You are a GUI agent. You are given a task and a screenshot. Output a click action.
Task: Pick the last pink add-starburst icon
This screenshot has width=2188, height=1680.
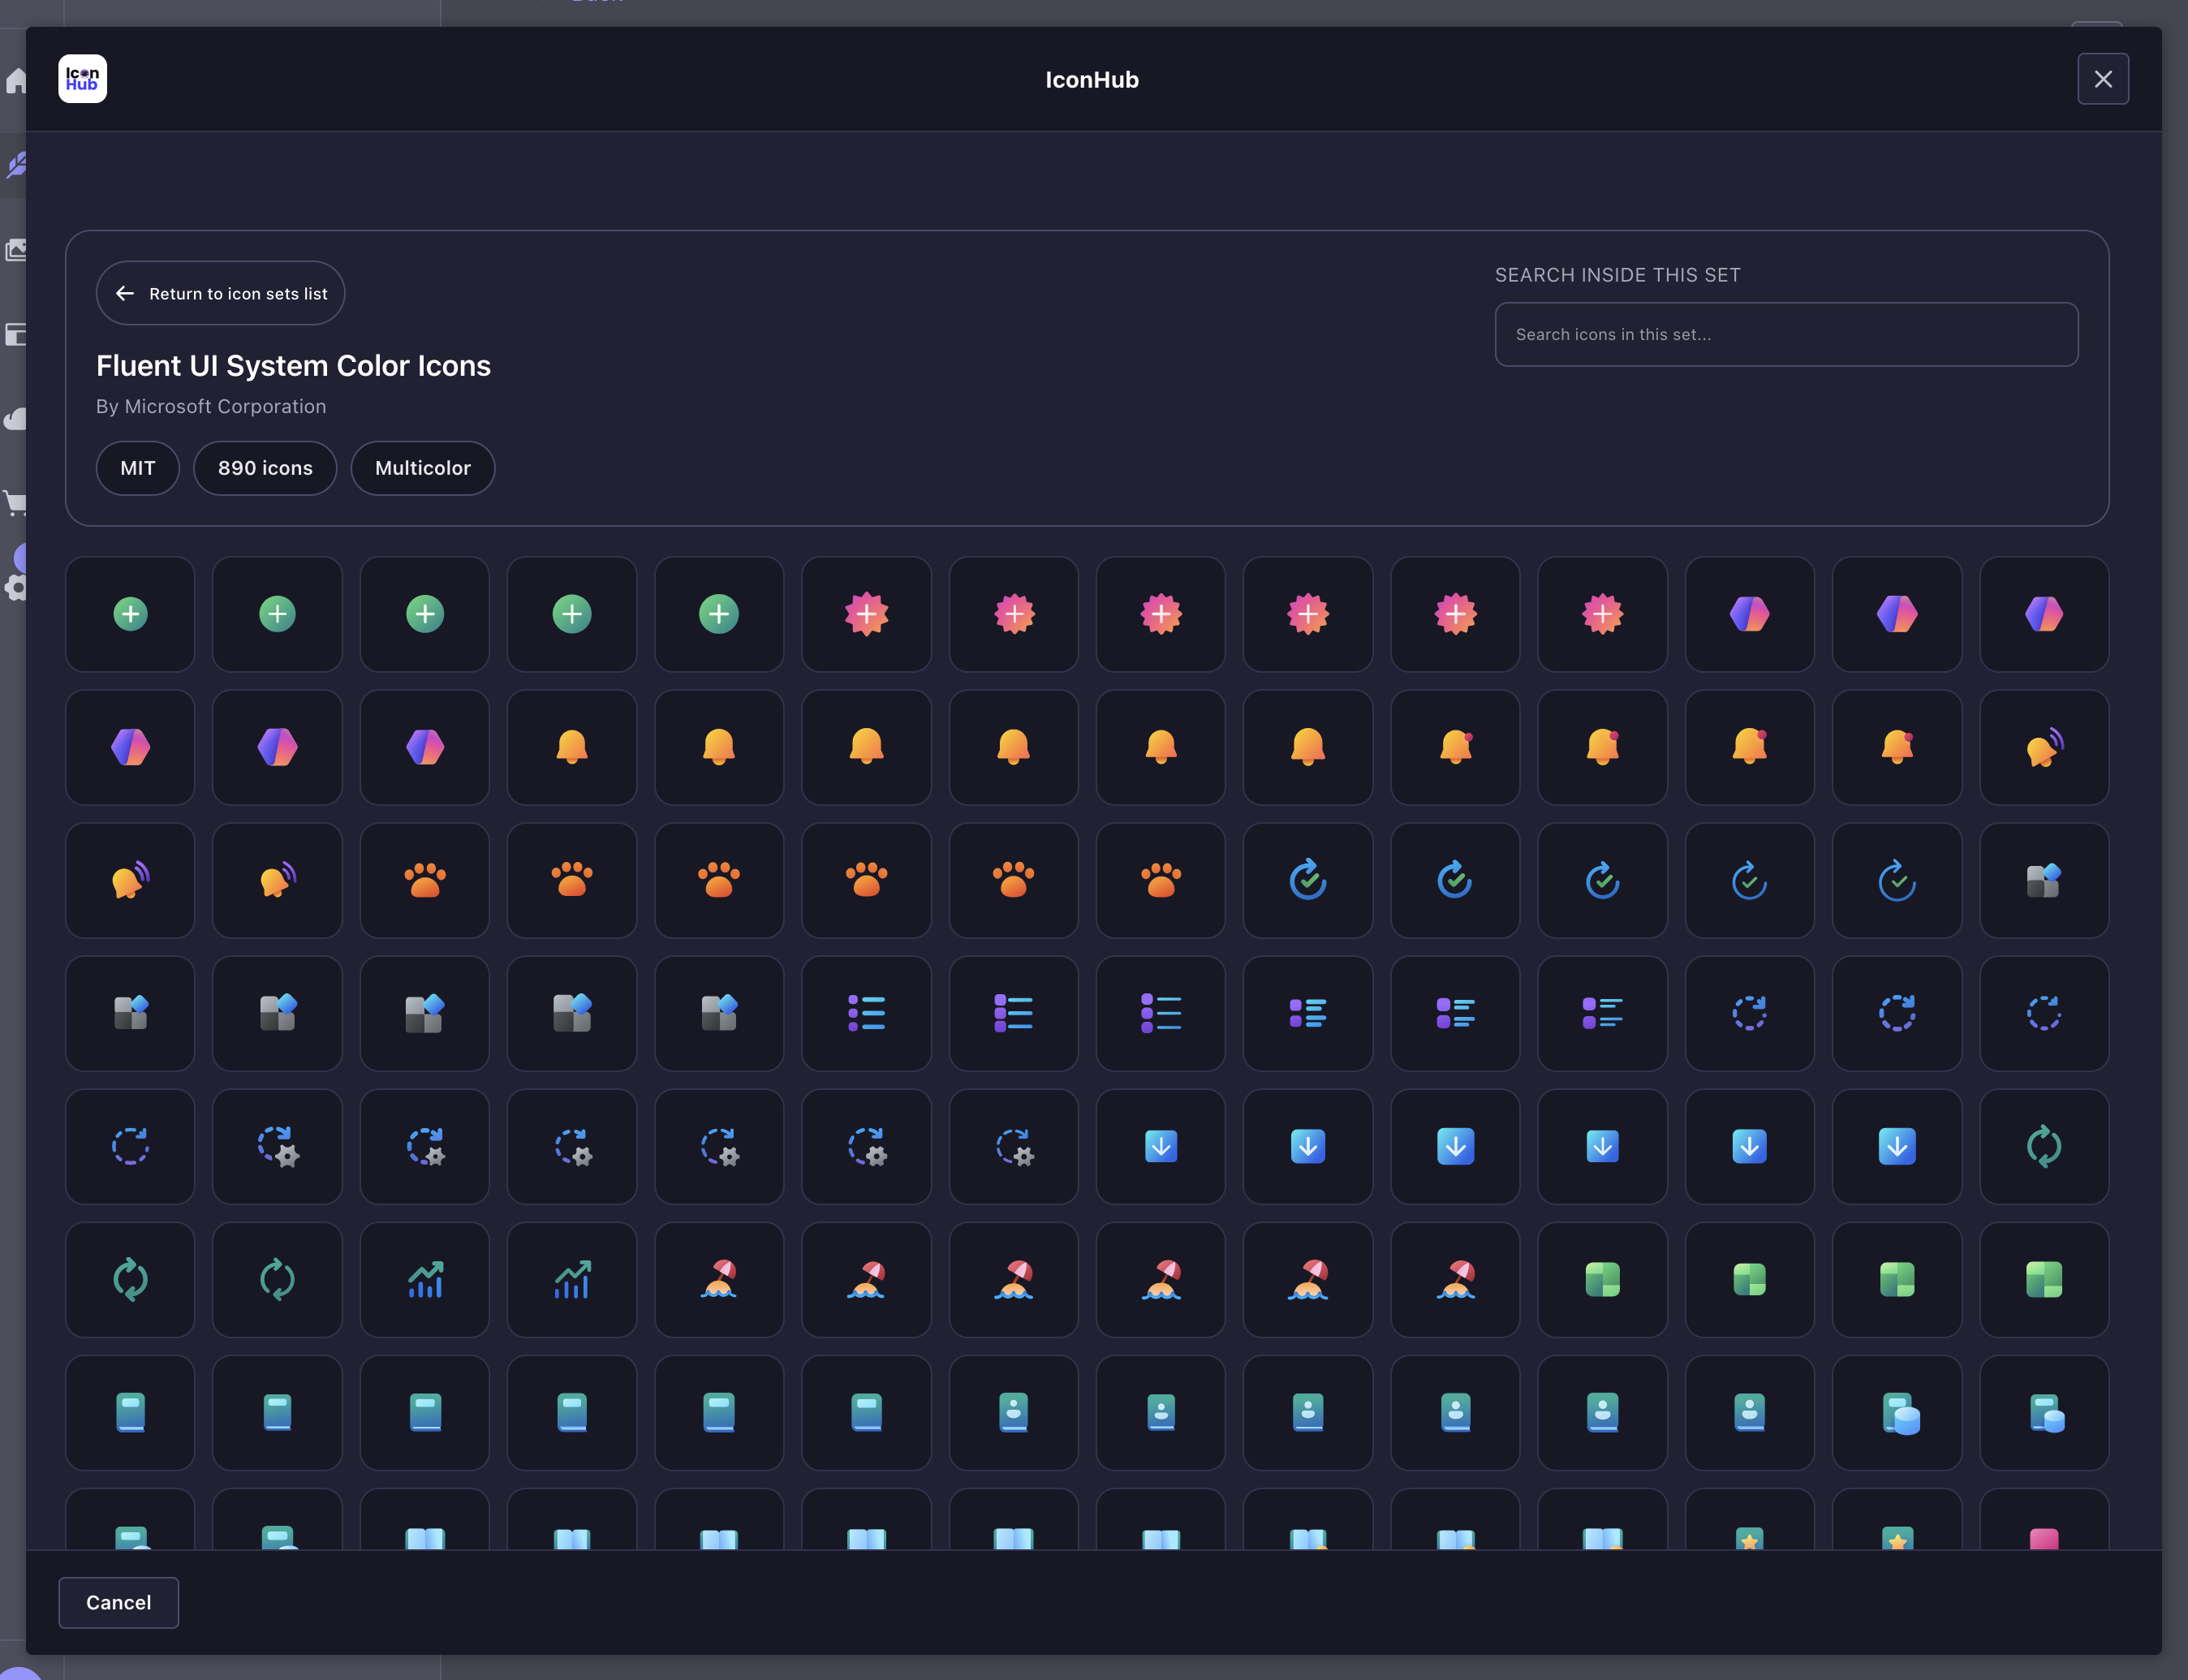click(1602, 614)
